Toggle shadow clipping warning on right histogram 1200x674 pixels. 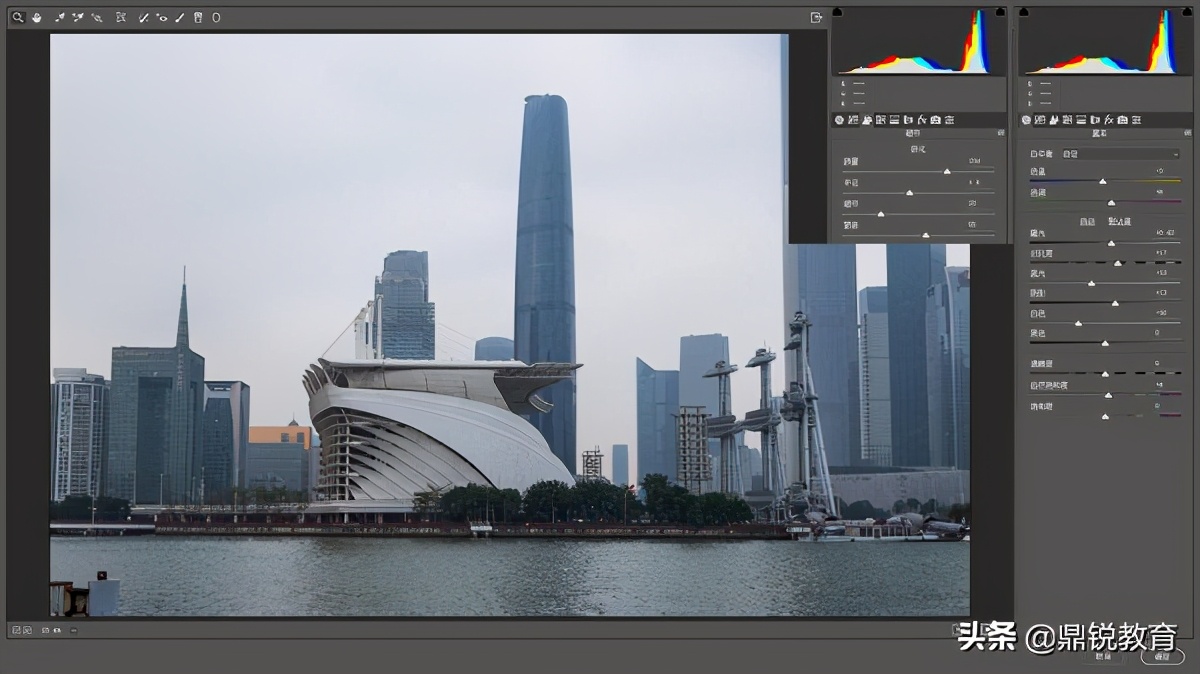(1024, 12)
